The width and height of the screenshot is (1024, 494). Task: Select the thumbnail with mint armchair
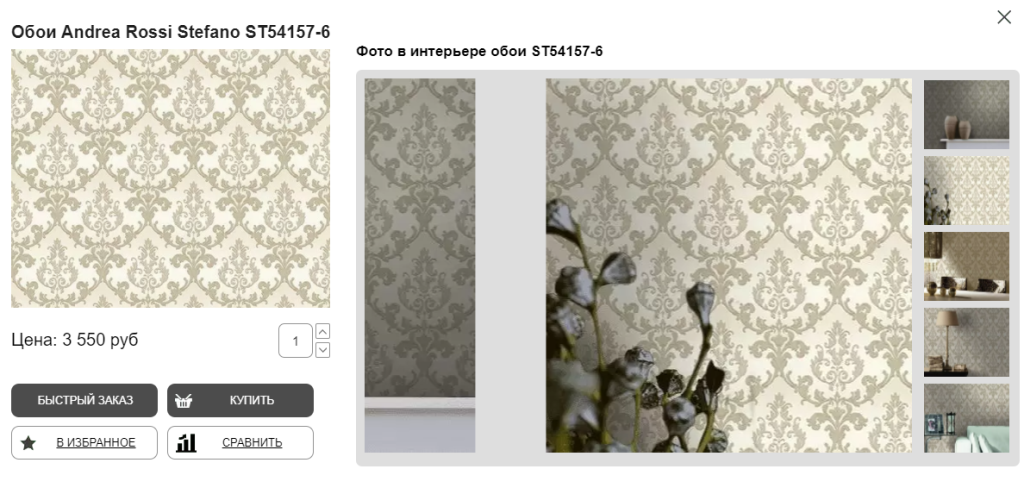[x=966, y=418]
